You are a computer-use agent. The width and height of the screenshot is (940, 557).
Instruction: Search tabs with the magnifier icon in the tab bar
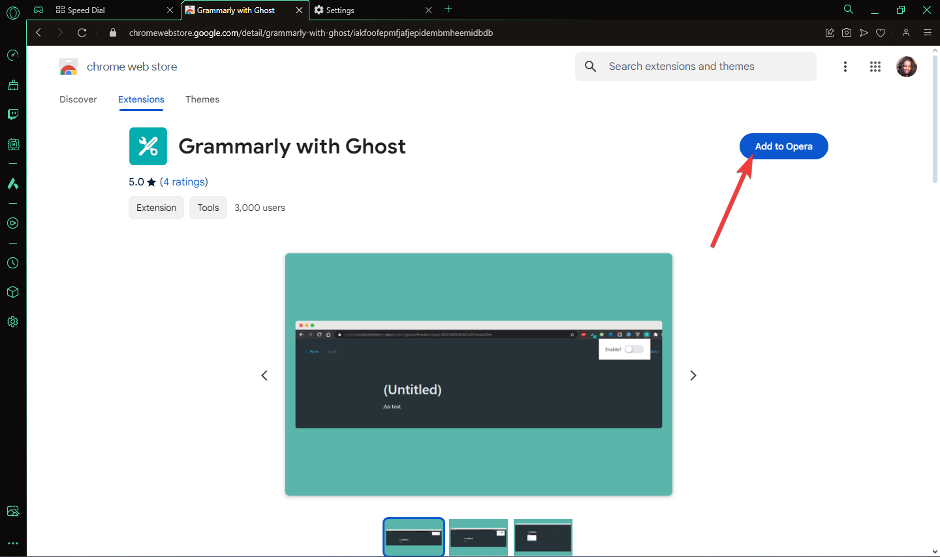(x=848, y=9)
